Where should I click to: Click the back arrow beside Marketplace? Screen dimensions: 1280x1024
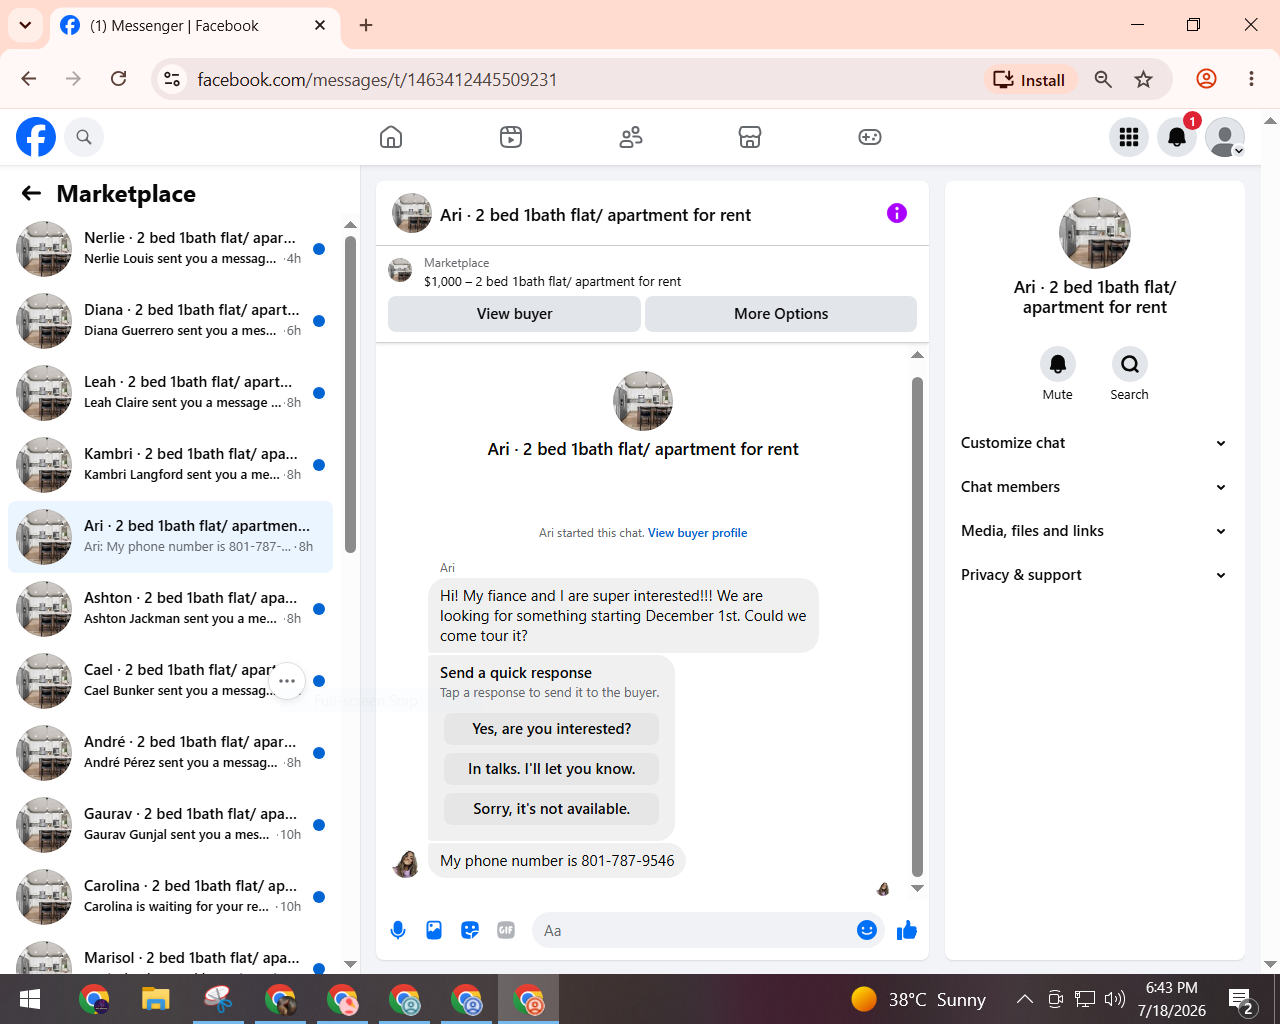32,193
